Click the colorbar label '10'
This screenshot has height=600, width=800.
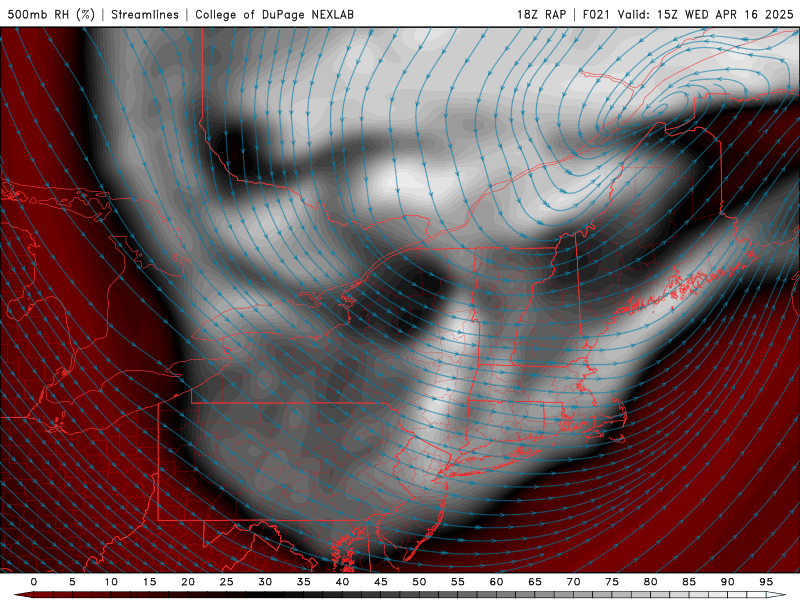click(x=111, y=582)
